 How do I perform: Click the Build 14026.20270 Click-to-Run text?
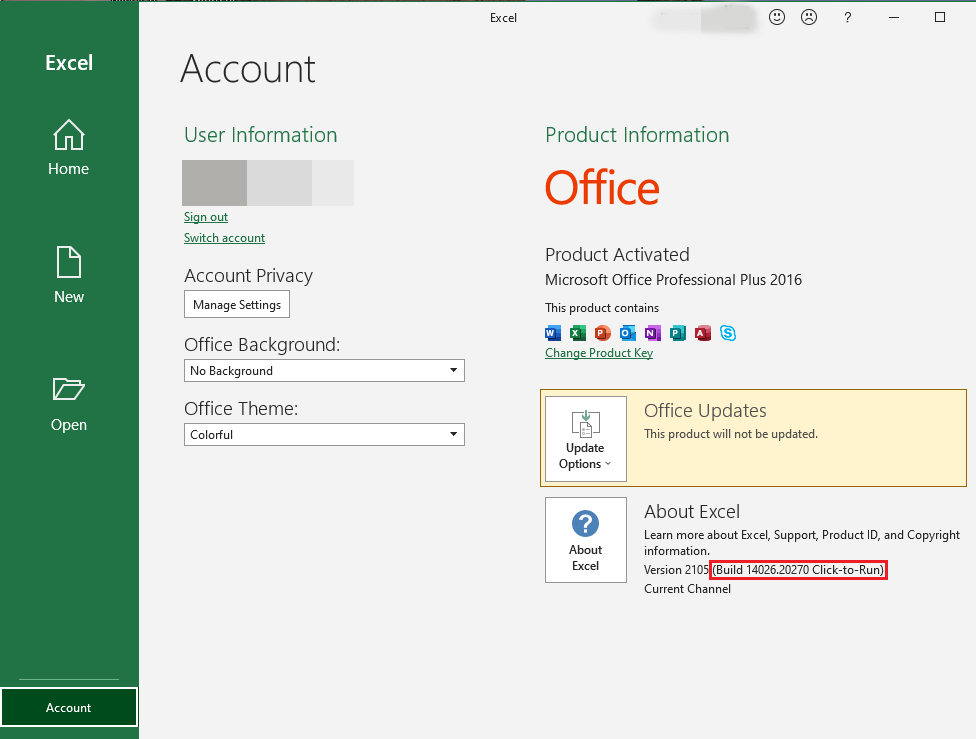coord(798,570)
